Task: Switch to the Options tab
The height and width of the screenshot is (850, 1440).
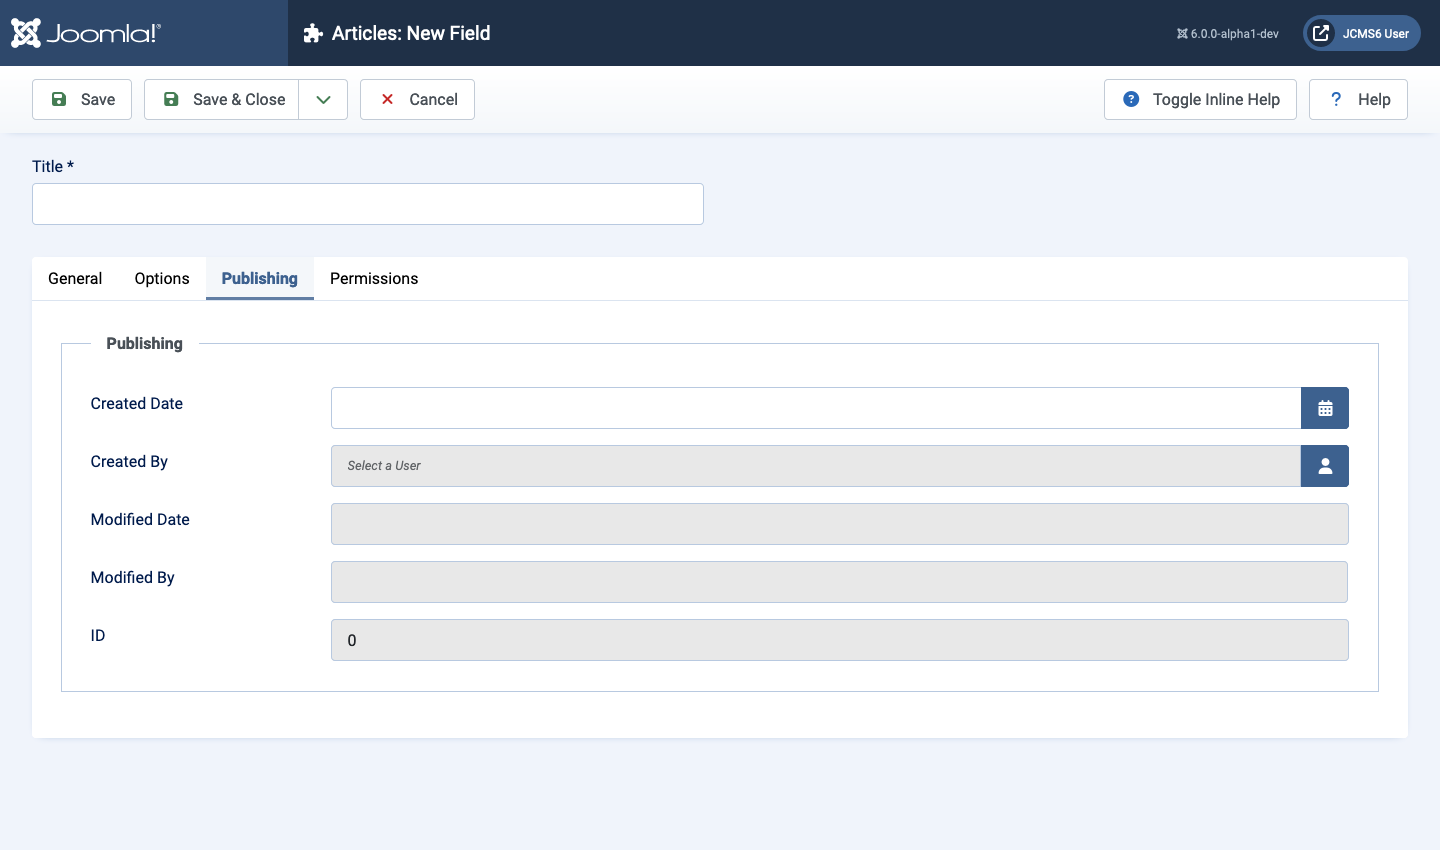Action: pyautogui.click(x=161, y=278)
